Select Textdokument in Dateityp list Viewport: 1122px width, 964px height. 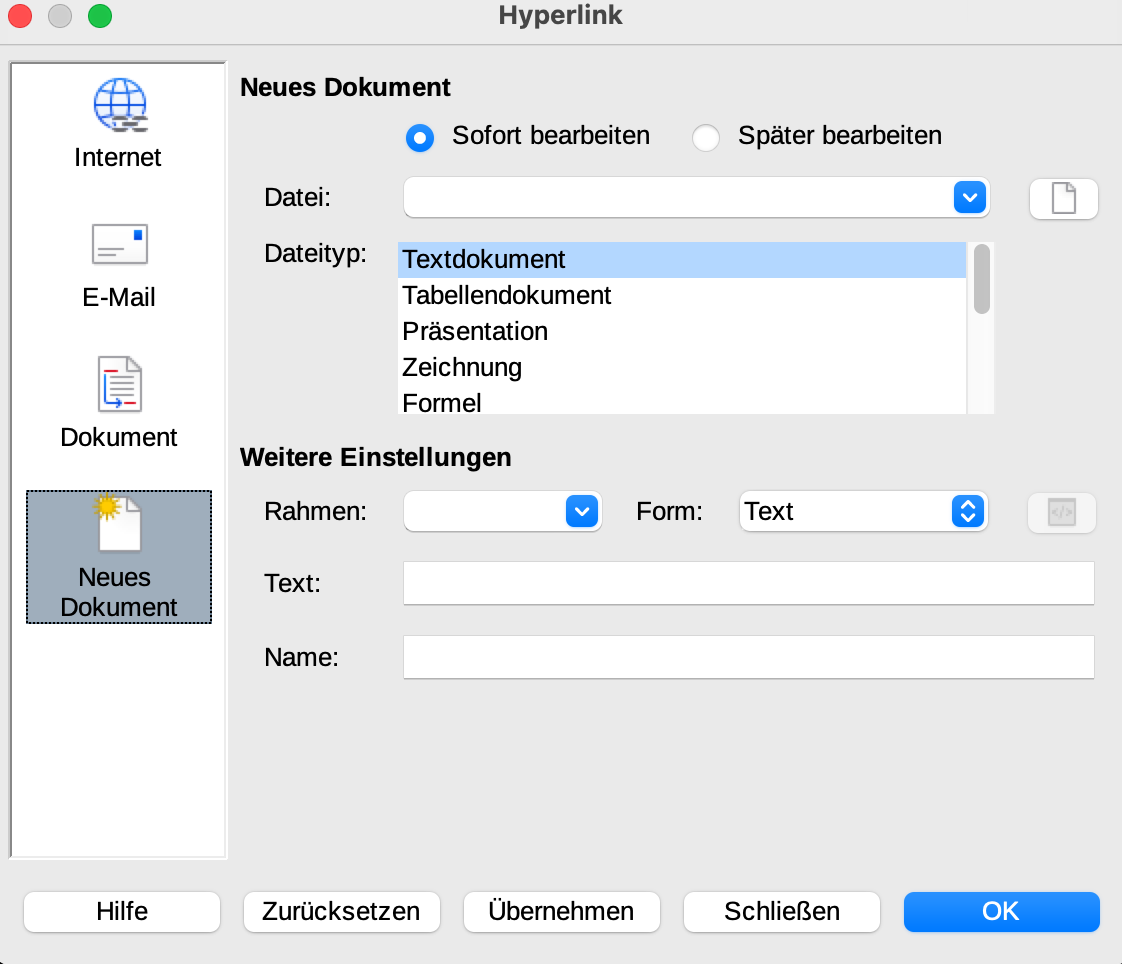coord(682,260)
